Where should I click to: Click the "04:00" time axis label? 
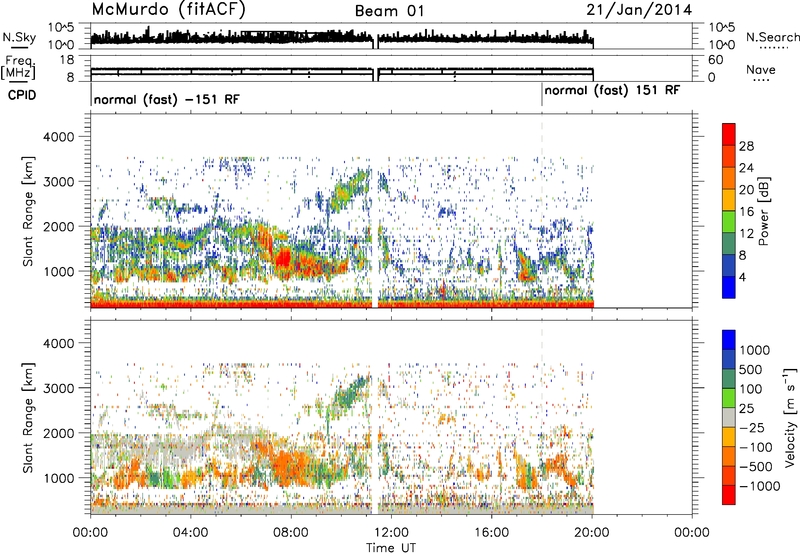click(x=190, y=532)
